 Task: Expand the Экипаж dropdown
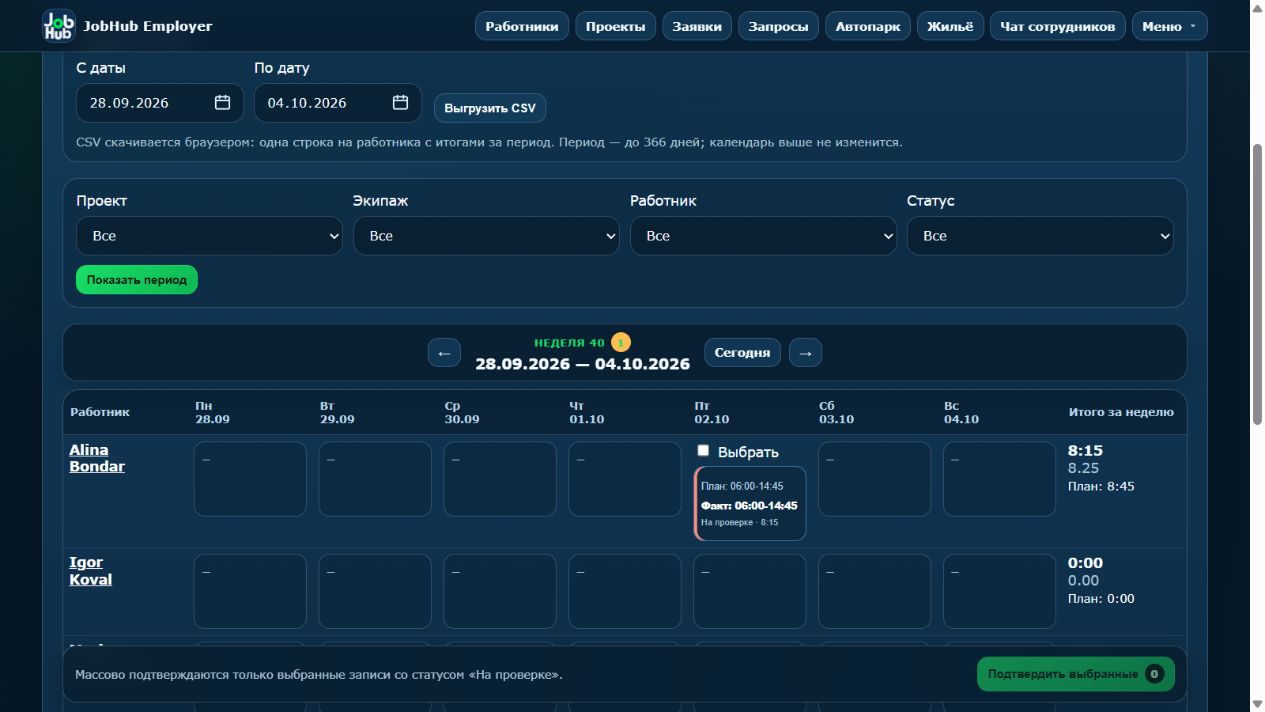coord(486,236)
